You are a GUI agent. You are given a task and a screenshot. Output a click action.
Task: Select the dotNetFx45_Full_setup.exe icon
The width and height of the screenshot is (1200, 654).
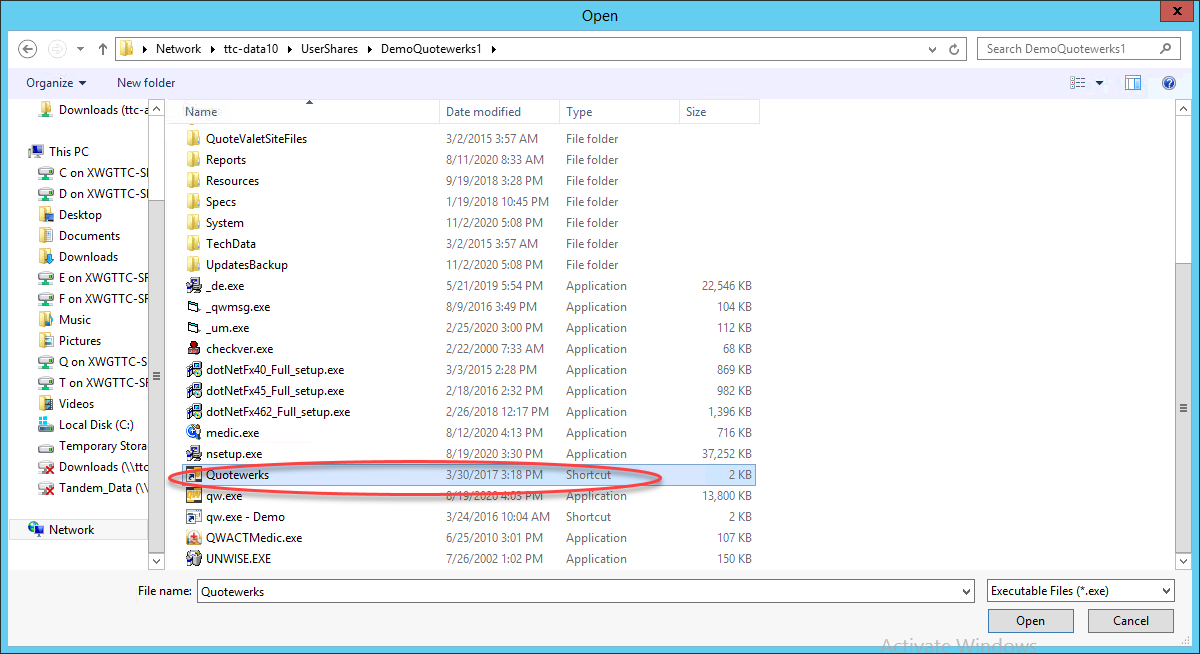tap(194, 391)
